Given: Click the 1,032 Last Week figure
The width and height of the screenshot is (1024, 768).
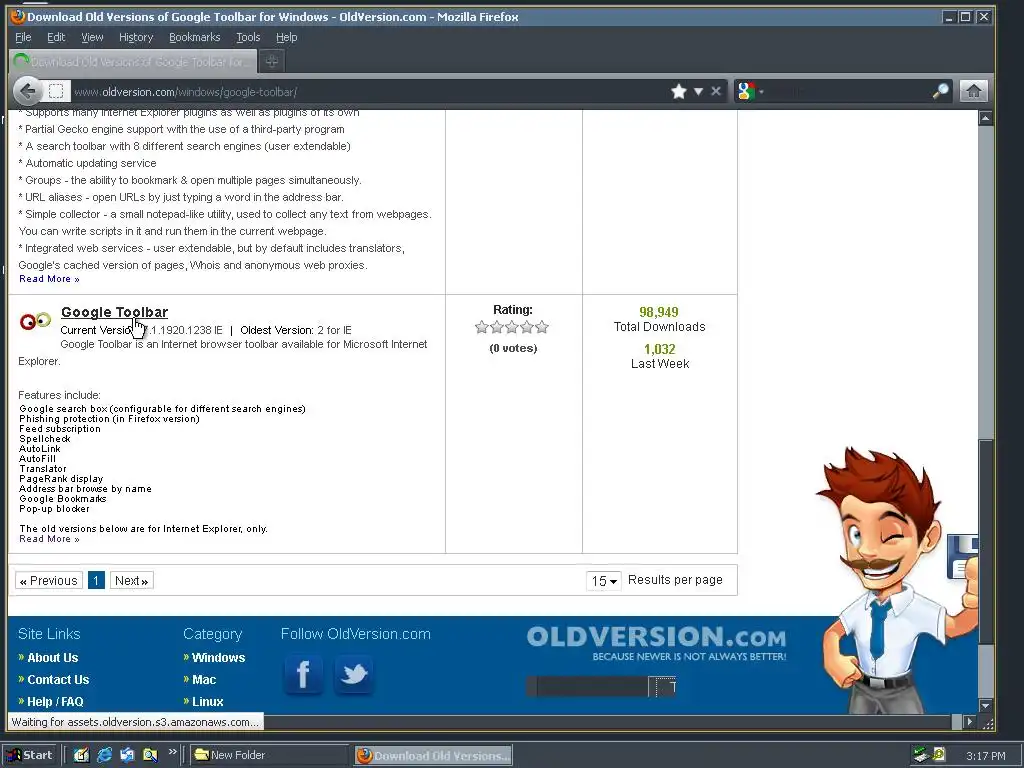Looking at the screenshot, I should coord(660,349).
